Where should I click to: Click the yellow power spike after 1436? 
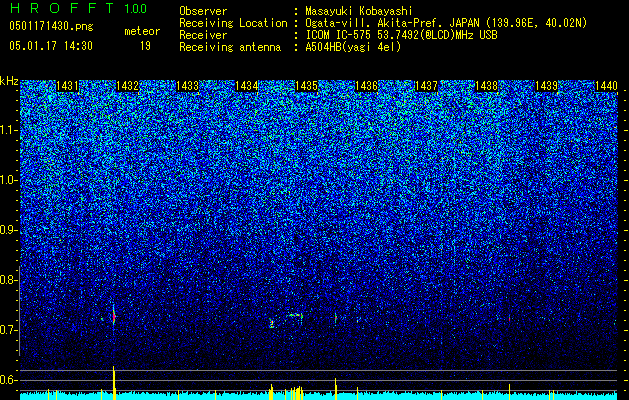[336, 388]
